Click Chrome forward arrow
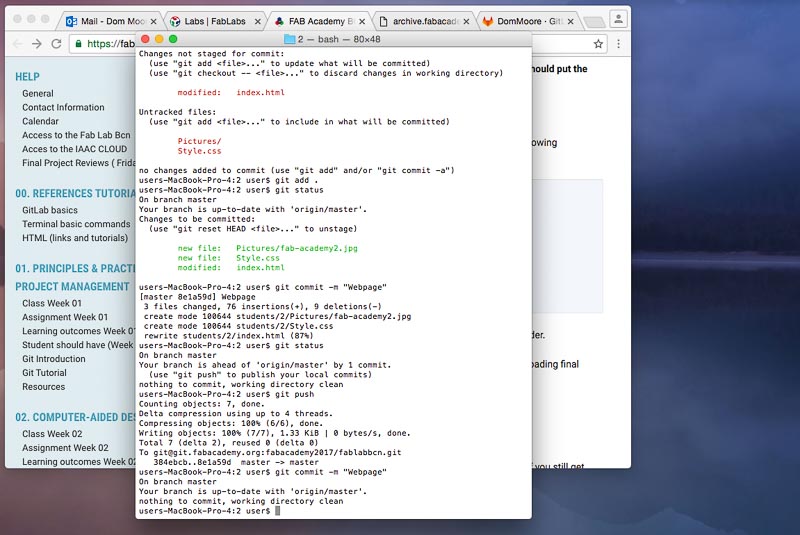The image size is (800, 535). [x=36, y=44]
